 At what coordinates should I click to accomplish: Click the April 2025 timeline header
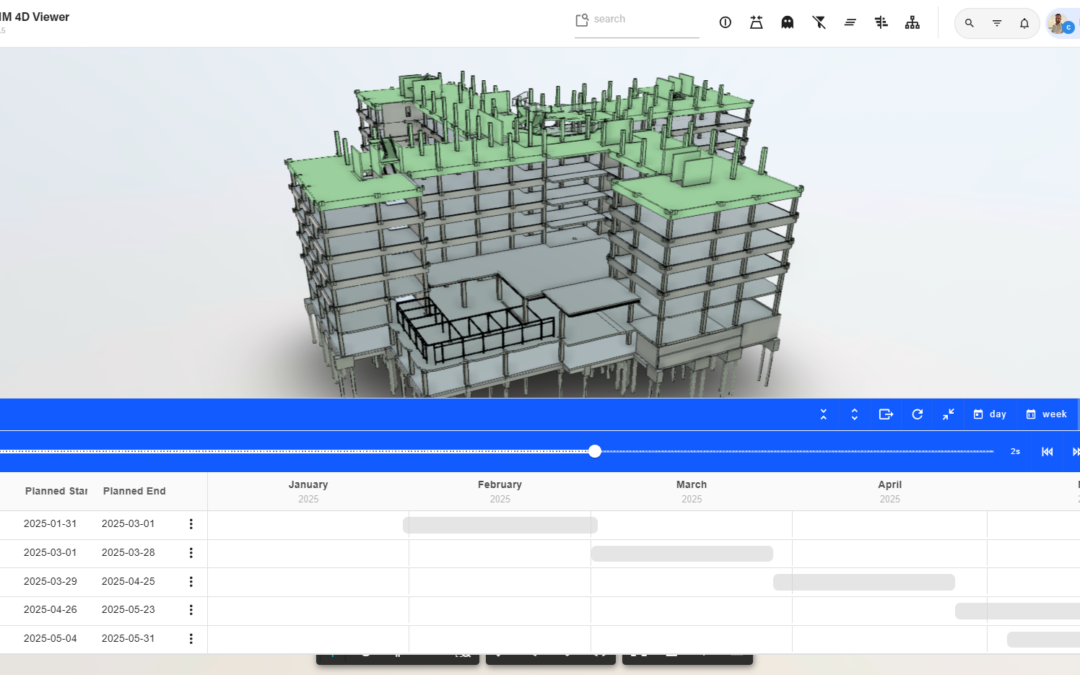point(890,491)
